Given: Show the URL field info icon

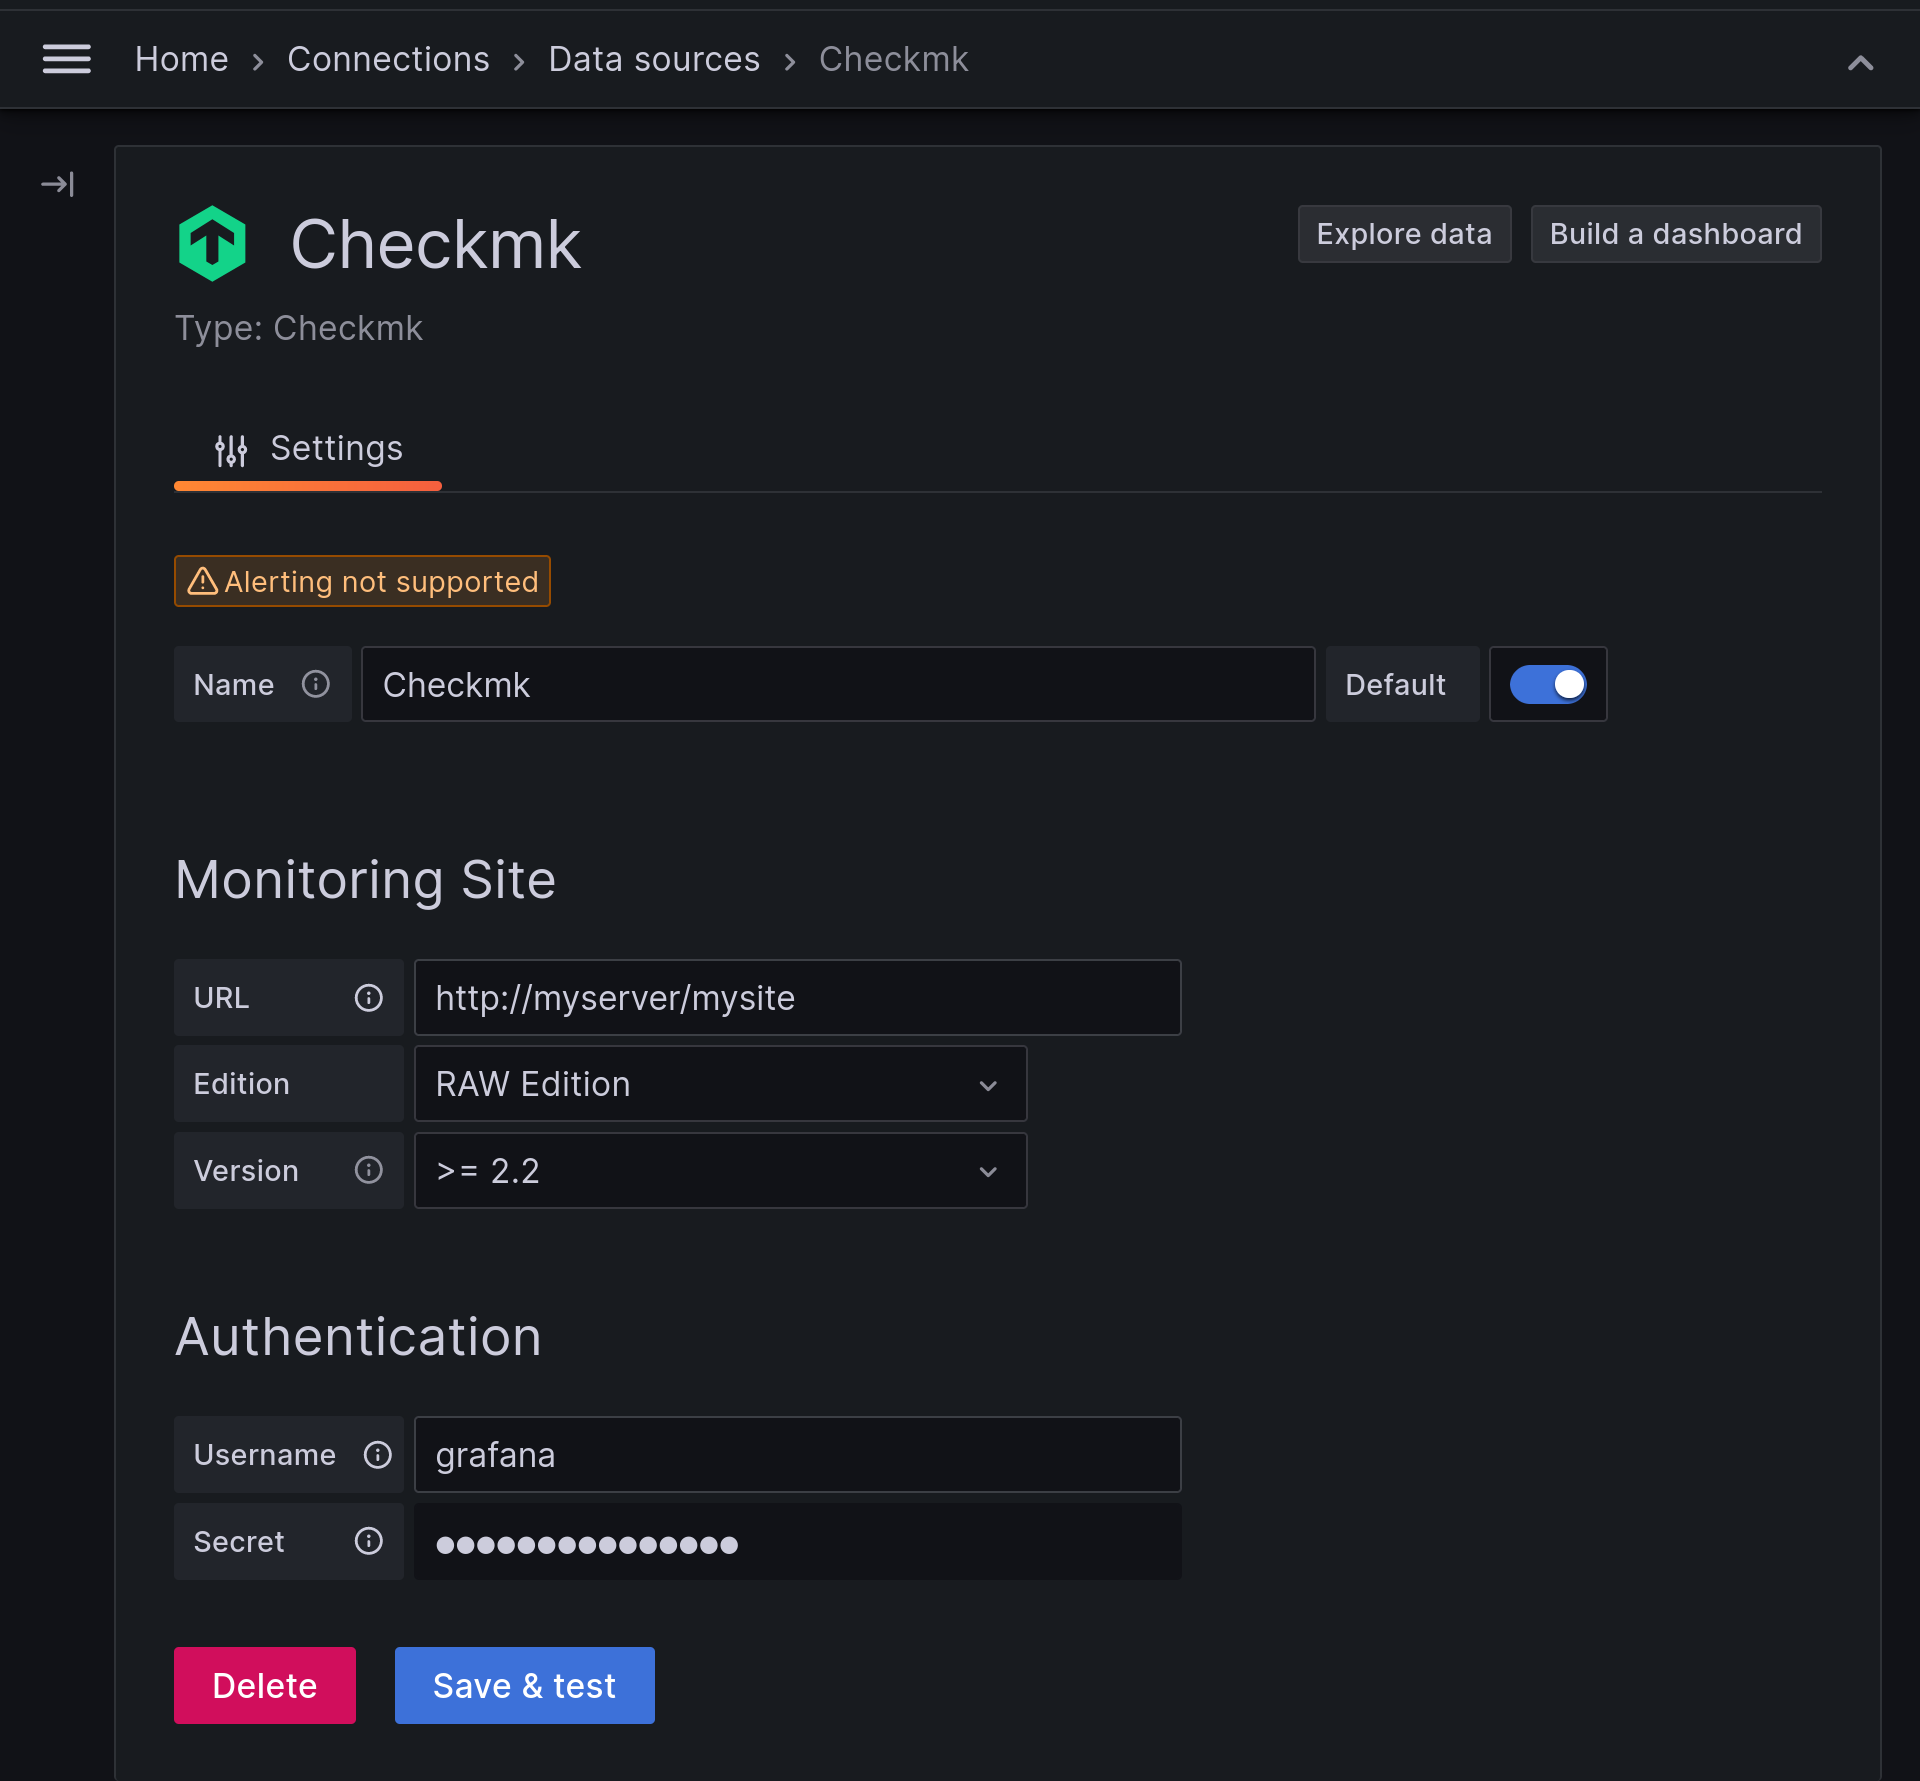Looking at the screenshot, I should point(369,998).
